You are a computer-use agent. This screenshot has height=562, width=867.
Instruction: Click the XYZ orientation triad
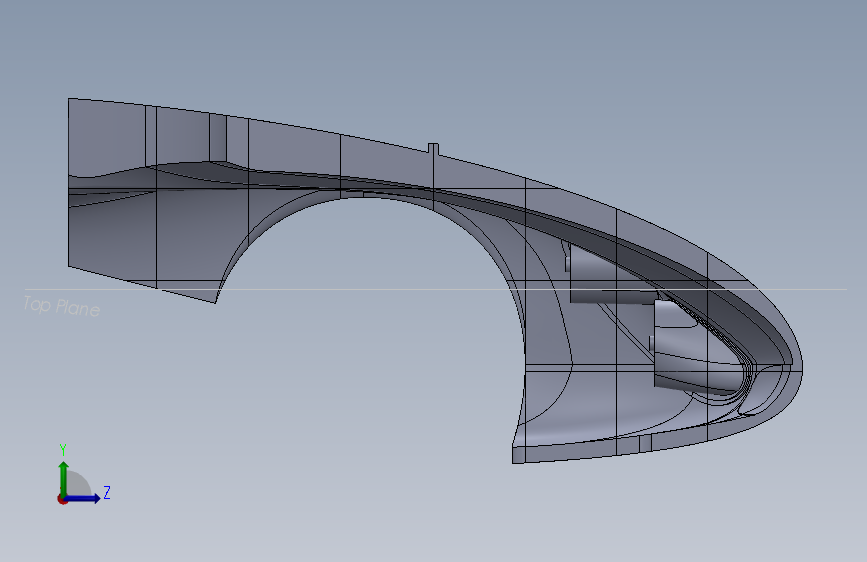pyautogui.click(x=83, y=475)
